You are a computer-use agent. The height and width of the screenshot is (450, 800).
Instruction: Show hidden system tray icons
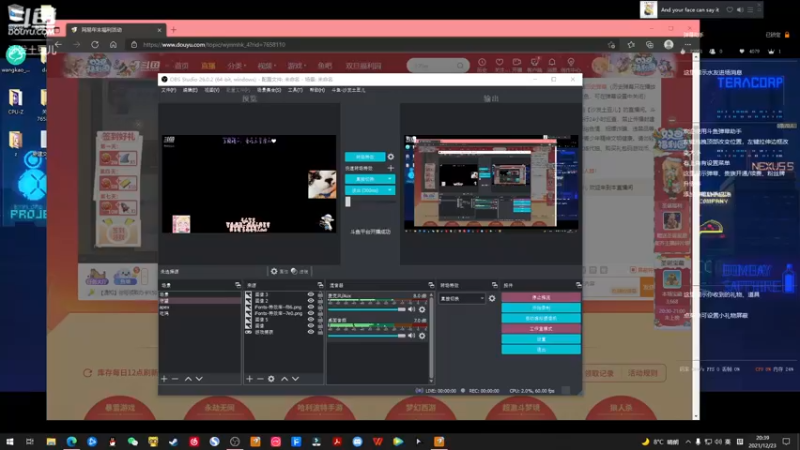pyautogui.click(x=688, y=441)
